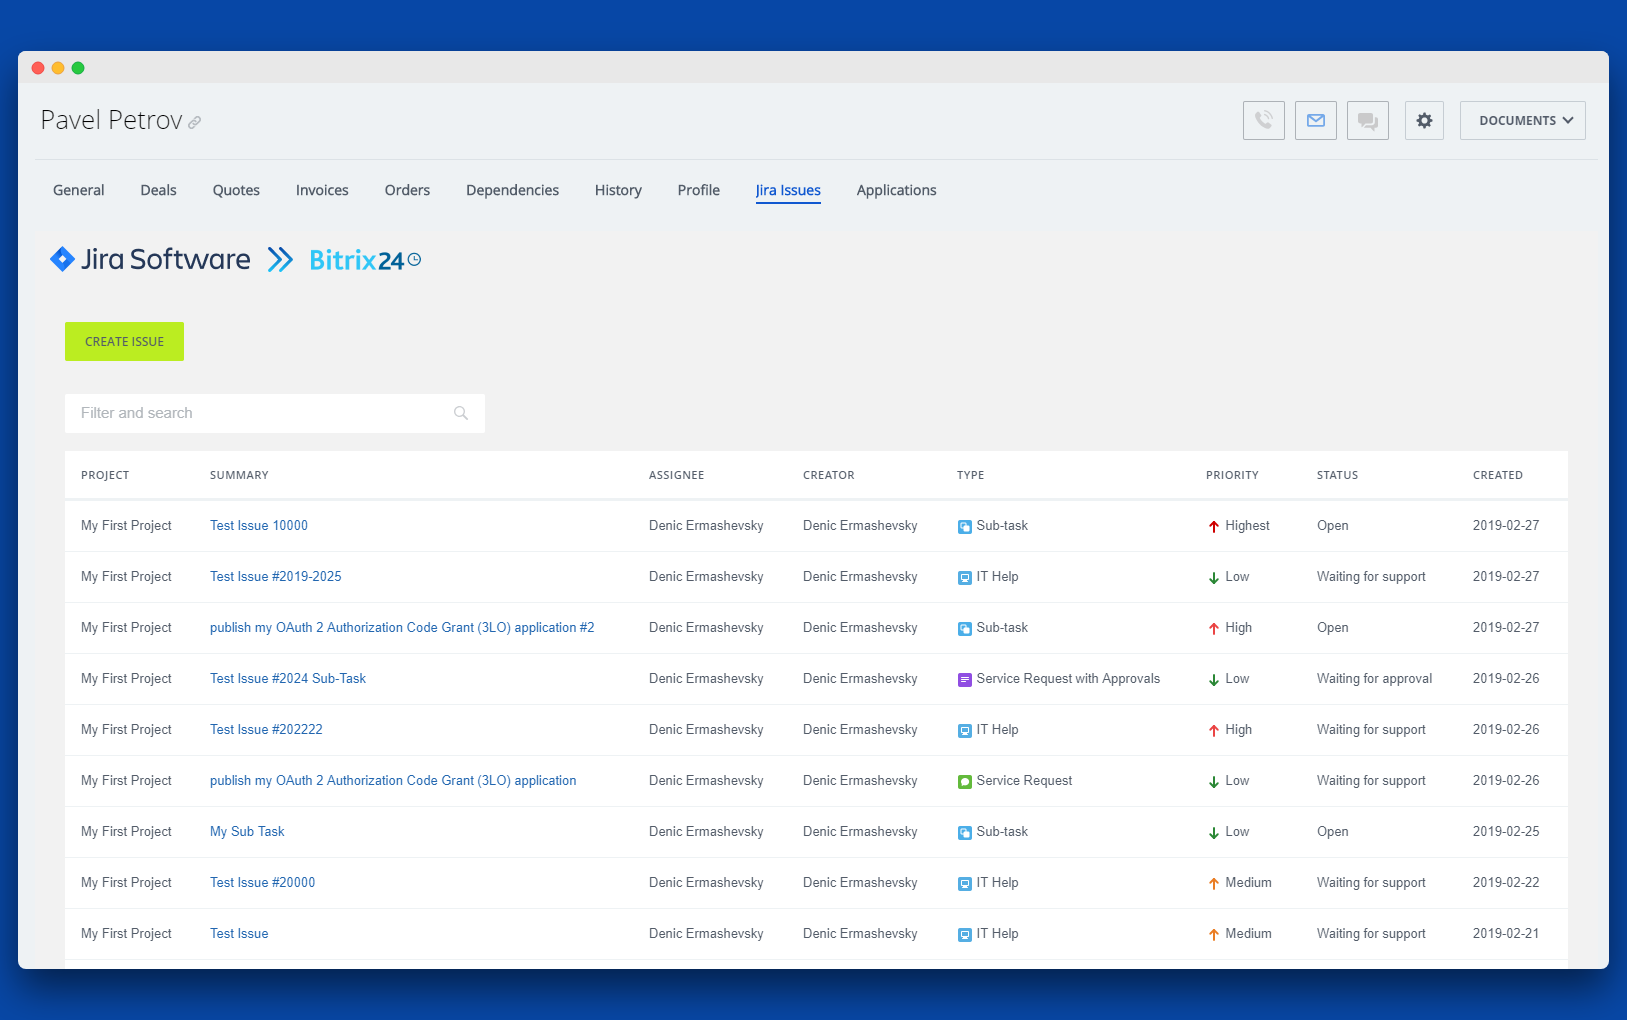Click the Jira Software diamond logo
Image resolution: width=1627 pixels, height=1020 pixels.
[x=62, y=260]
